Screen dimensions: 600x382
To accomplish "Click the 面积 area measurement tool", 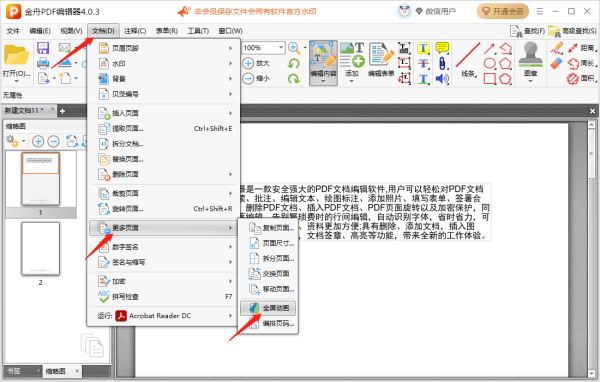I will coord(582,78).
